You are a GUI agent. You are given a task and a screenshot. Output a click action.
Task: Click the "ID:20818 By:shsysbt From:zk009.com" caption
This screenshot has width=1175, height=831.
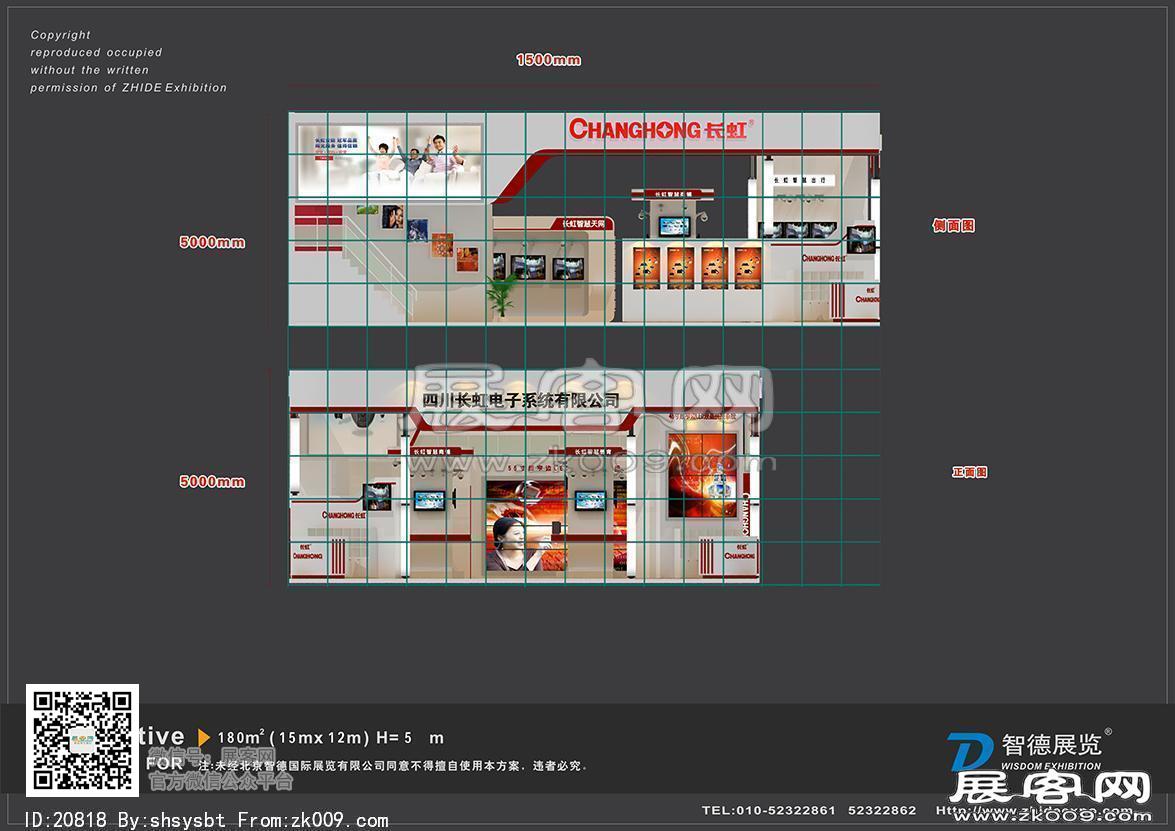pos(207,821)
